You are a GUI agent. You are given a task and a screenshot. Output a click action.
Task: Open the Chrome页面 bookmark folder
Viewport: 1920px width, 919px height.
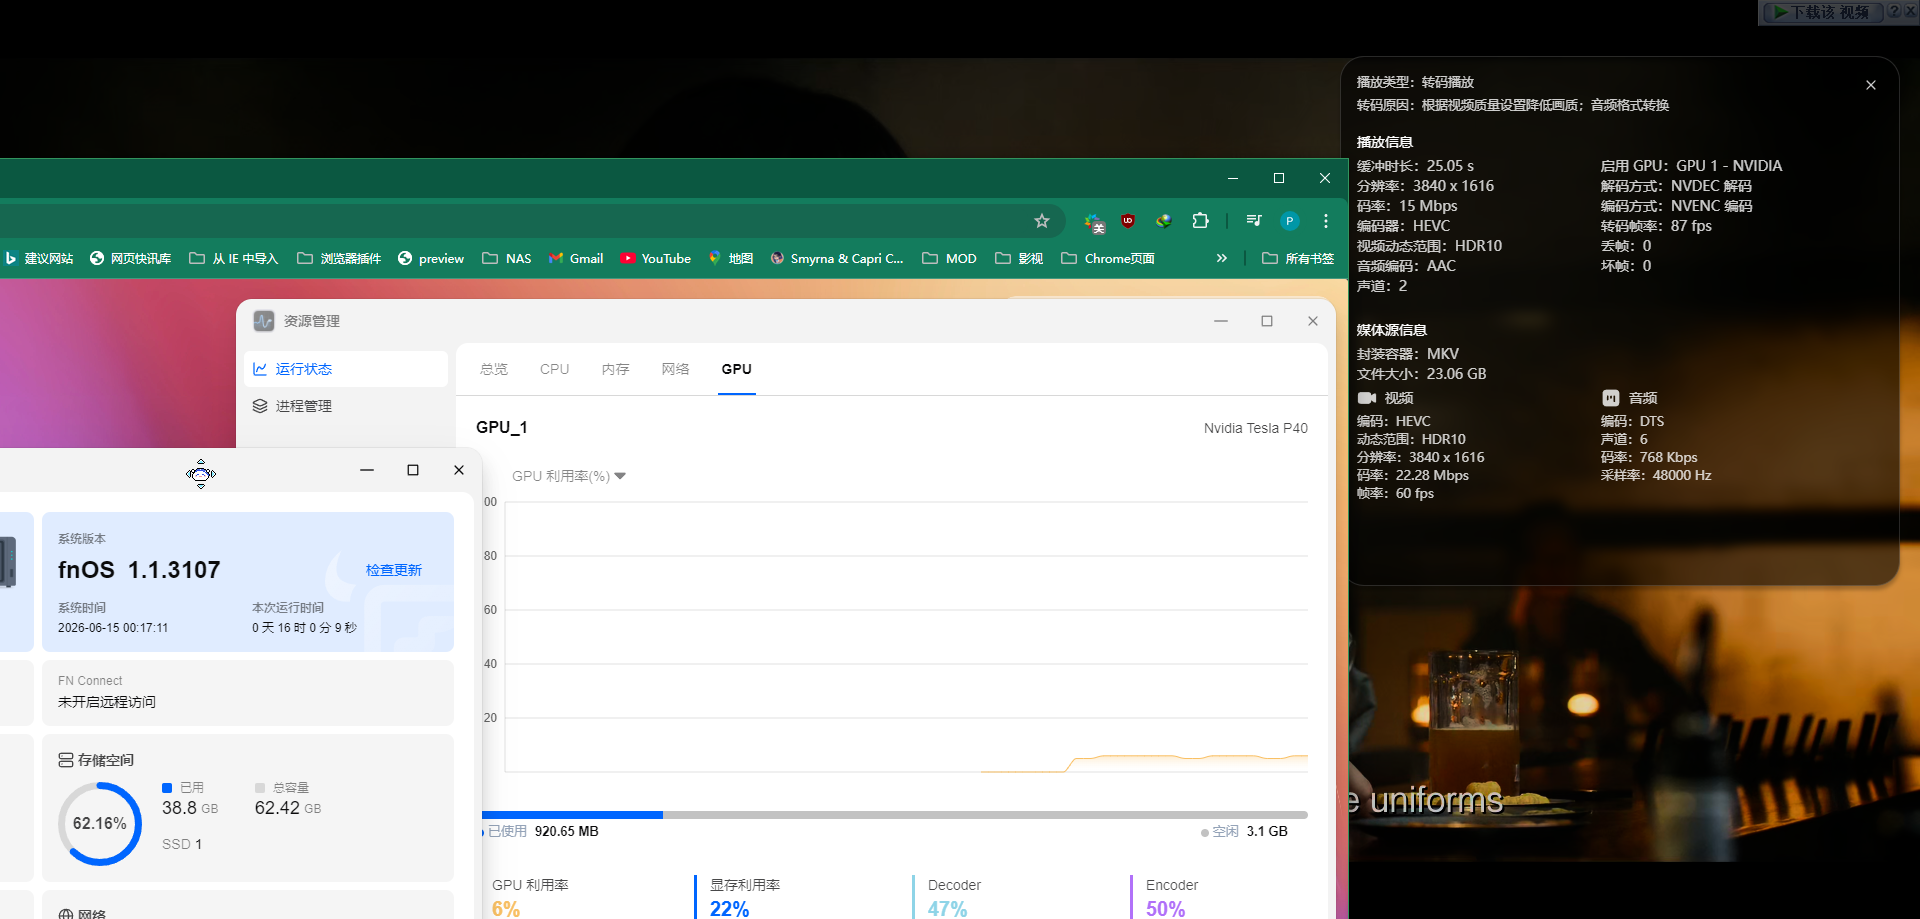(1108, 258)
